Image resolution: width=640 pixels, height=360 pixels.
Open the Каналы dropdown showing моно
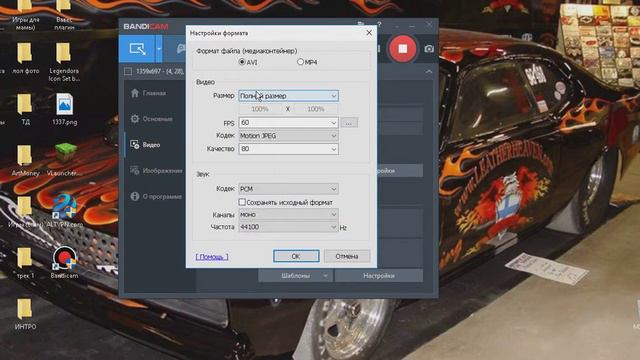coord(288,214)
